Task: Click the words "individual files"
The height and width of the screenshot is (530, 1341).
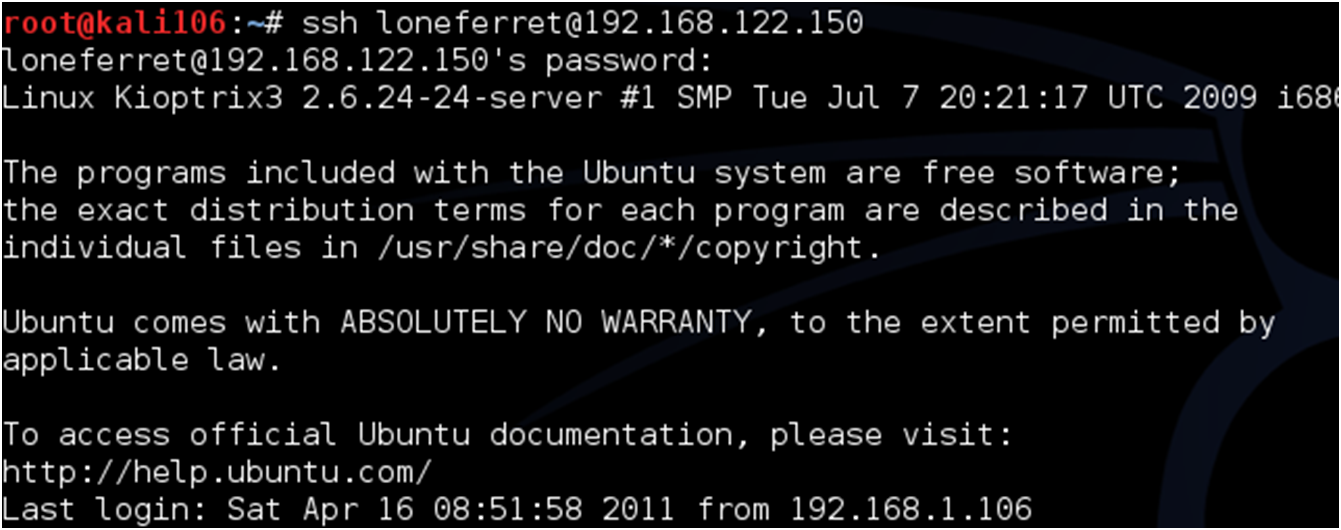Action: click(151, 248)
